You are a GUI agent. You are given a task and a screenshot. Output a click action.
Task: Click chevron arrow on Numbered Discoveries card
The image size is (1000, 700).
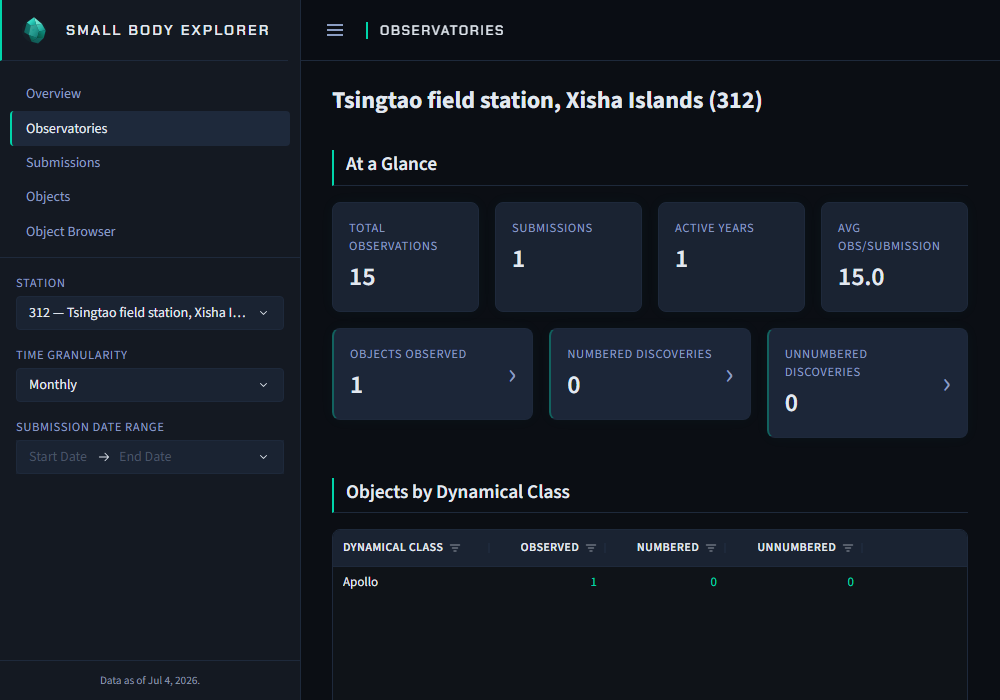730,376
